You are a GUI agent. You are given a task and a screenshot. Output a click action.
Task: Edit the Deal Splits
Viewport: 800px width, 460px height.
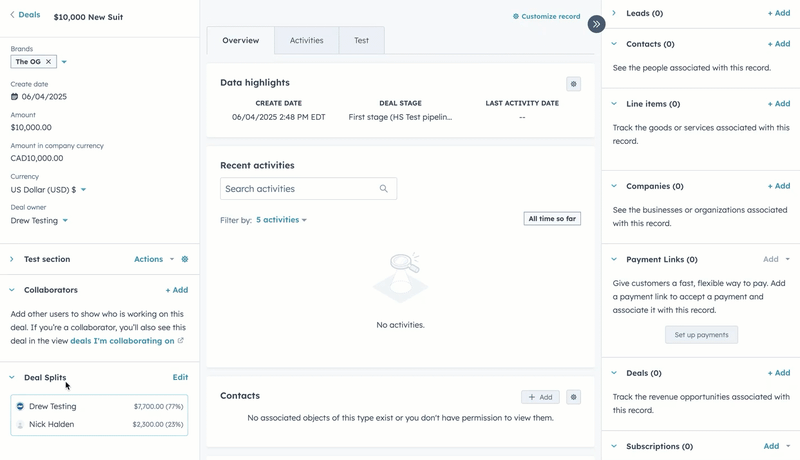coord(180,377)
